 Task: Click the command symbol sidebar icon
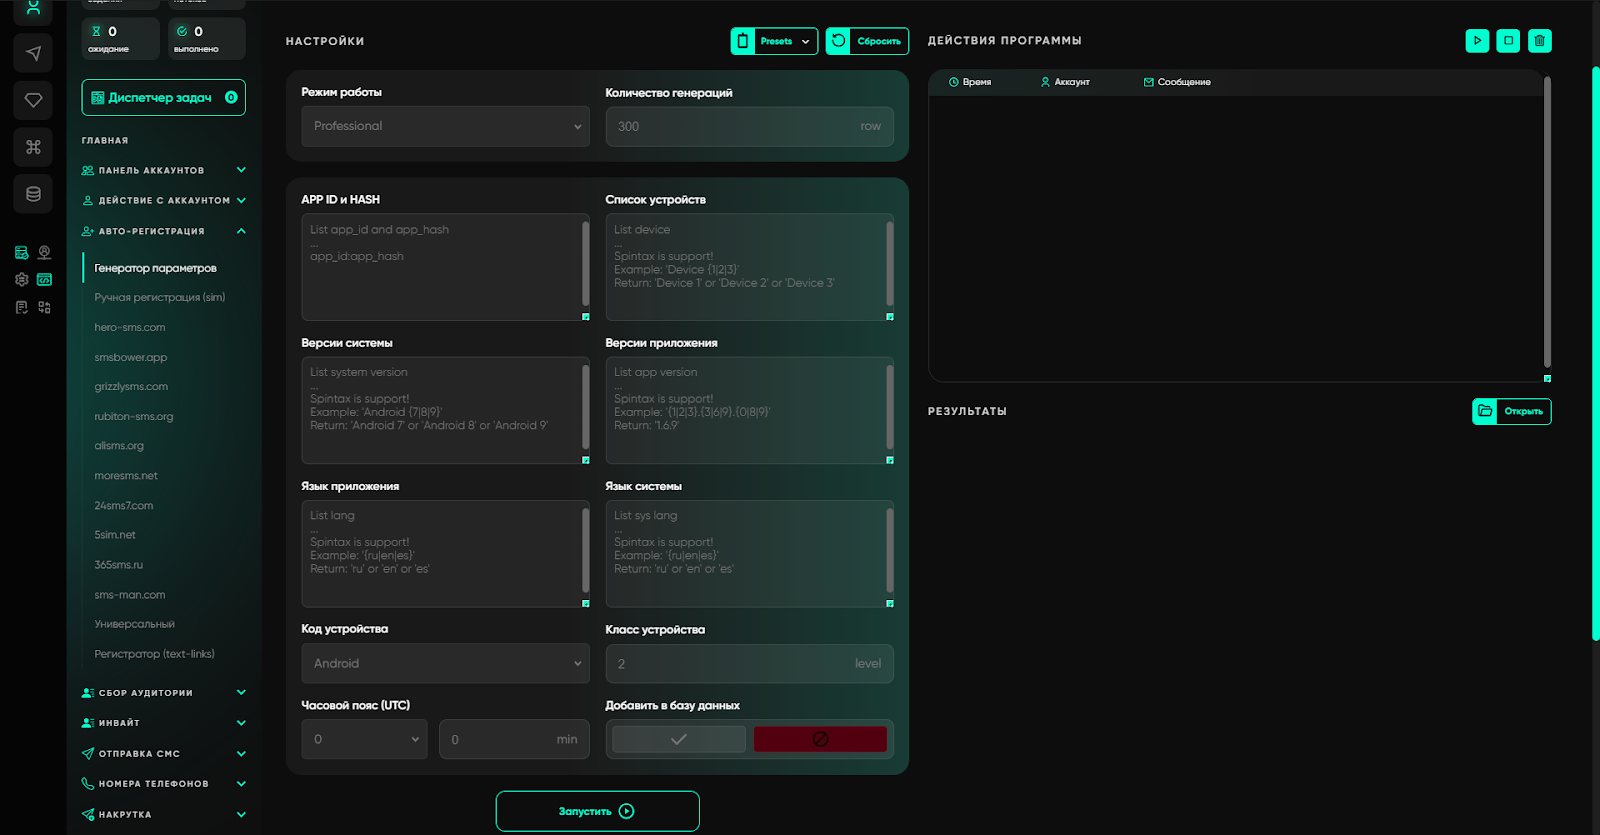coord(33,147)
